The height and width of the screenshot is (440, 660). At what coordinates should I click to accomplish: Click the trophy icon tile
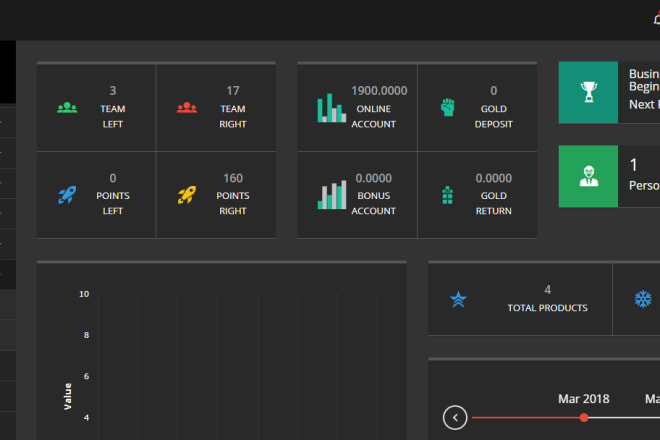588,92
